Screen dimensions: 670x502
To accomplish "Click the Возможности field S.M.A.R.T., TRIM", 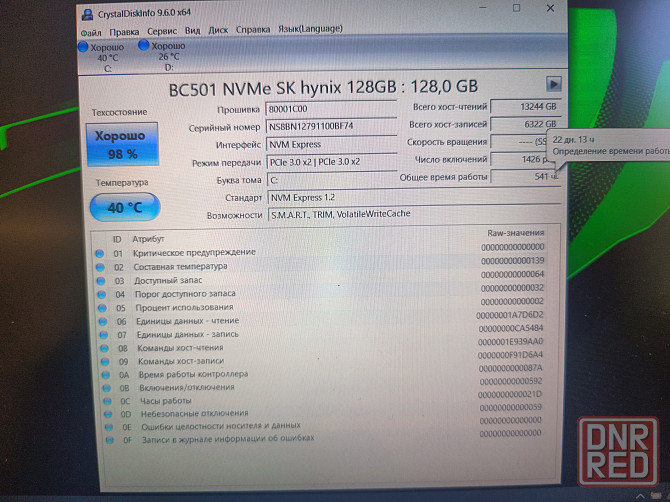I will click(414, 214).
